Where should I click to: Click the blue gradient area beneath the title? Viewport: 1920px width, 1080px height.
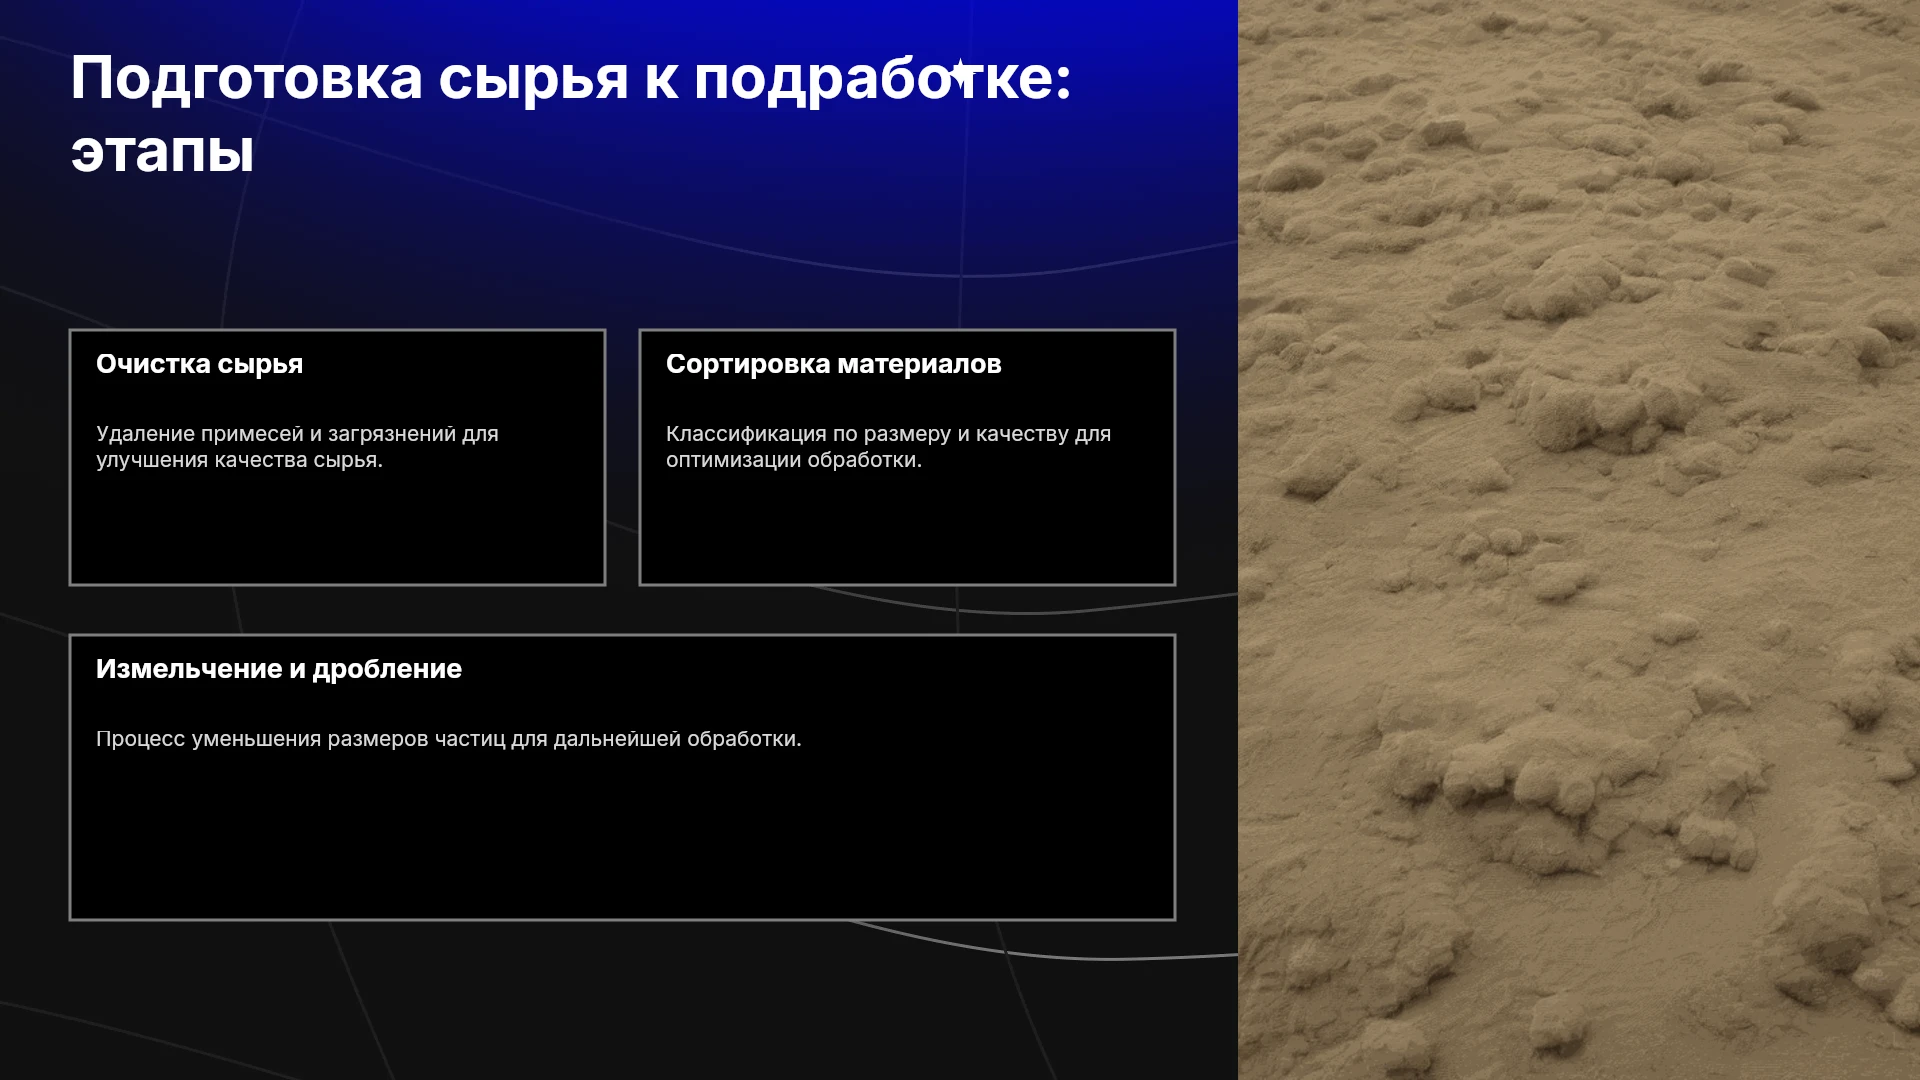[620, 250]
